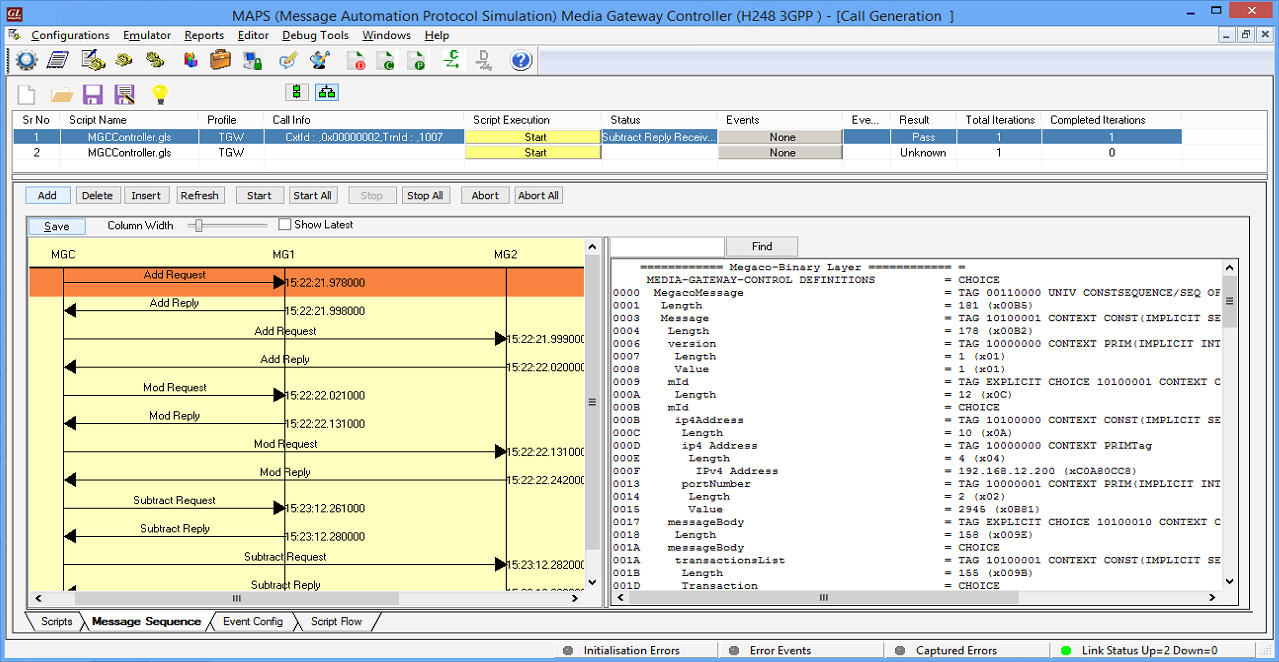
Task: Click the document icon with red D
Action: point(356,60)
